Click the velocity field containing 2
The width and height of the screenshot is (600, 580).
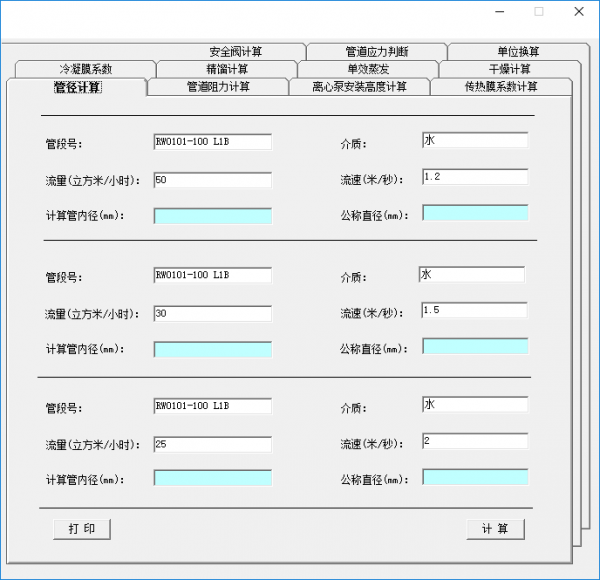[x=475, y=441]
